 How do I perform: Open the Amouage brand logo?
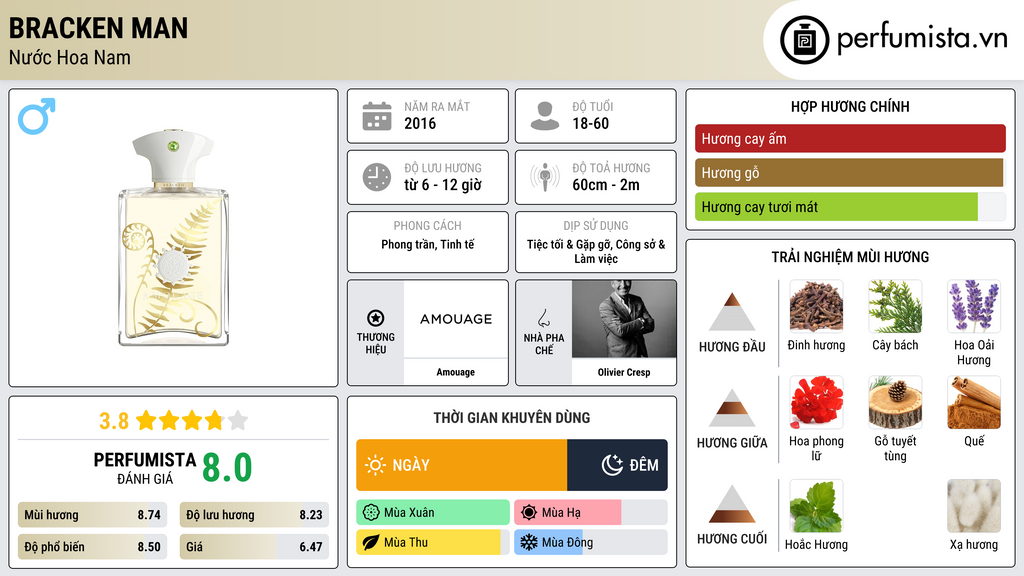tap(456, 319)
